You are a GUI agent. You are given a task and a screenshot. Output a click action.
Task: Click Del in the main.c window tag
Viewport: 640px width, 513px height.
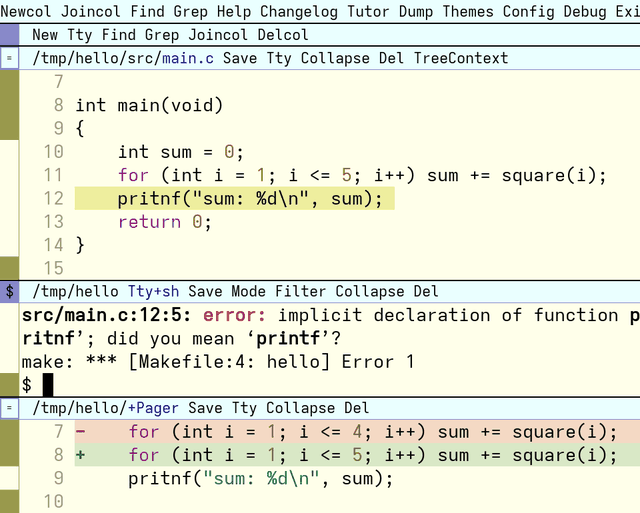click(x=391, y=58)
